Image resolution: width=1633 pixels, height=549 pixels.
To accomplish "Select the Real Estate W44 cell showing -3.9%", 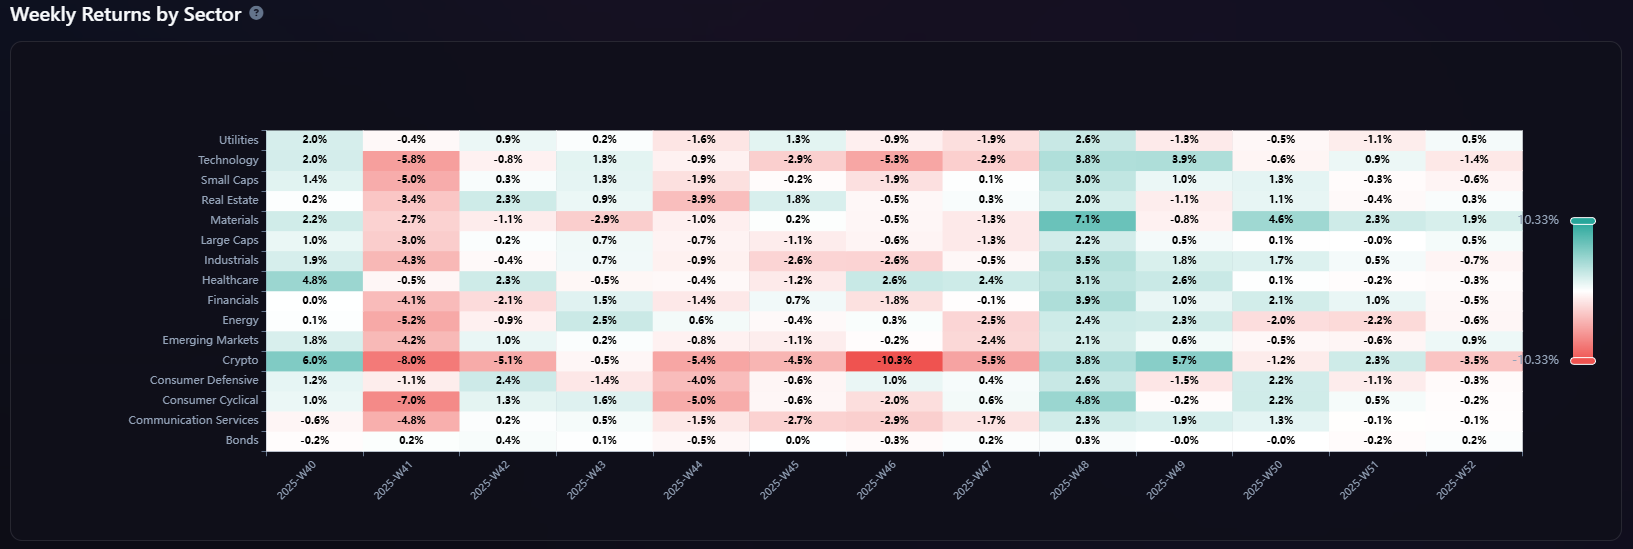I will pyautogui.click(x=701, y=200).
